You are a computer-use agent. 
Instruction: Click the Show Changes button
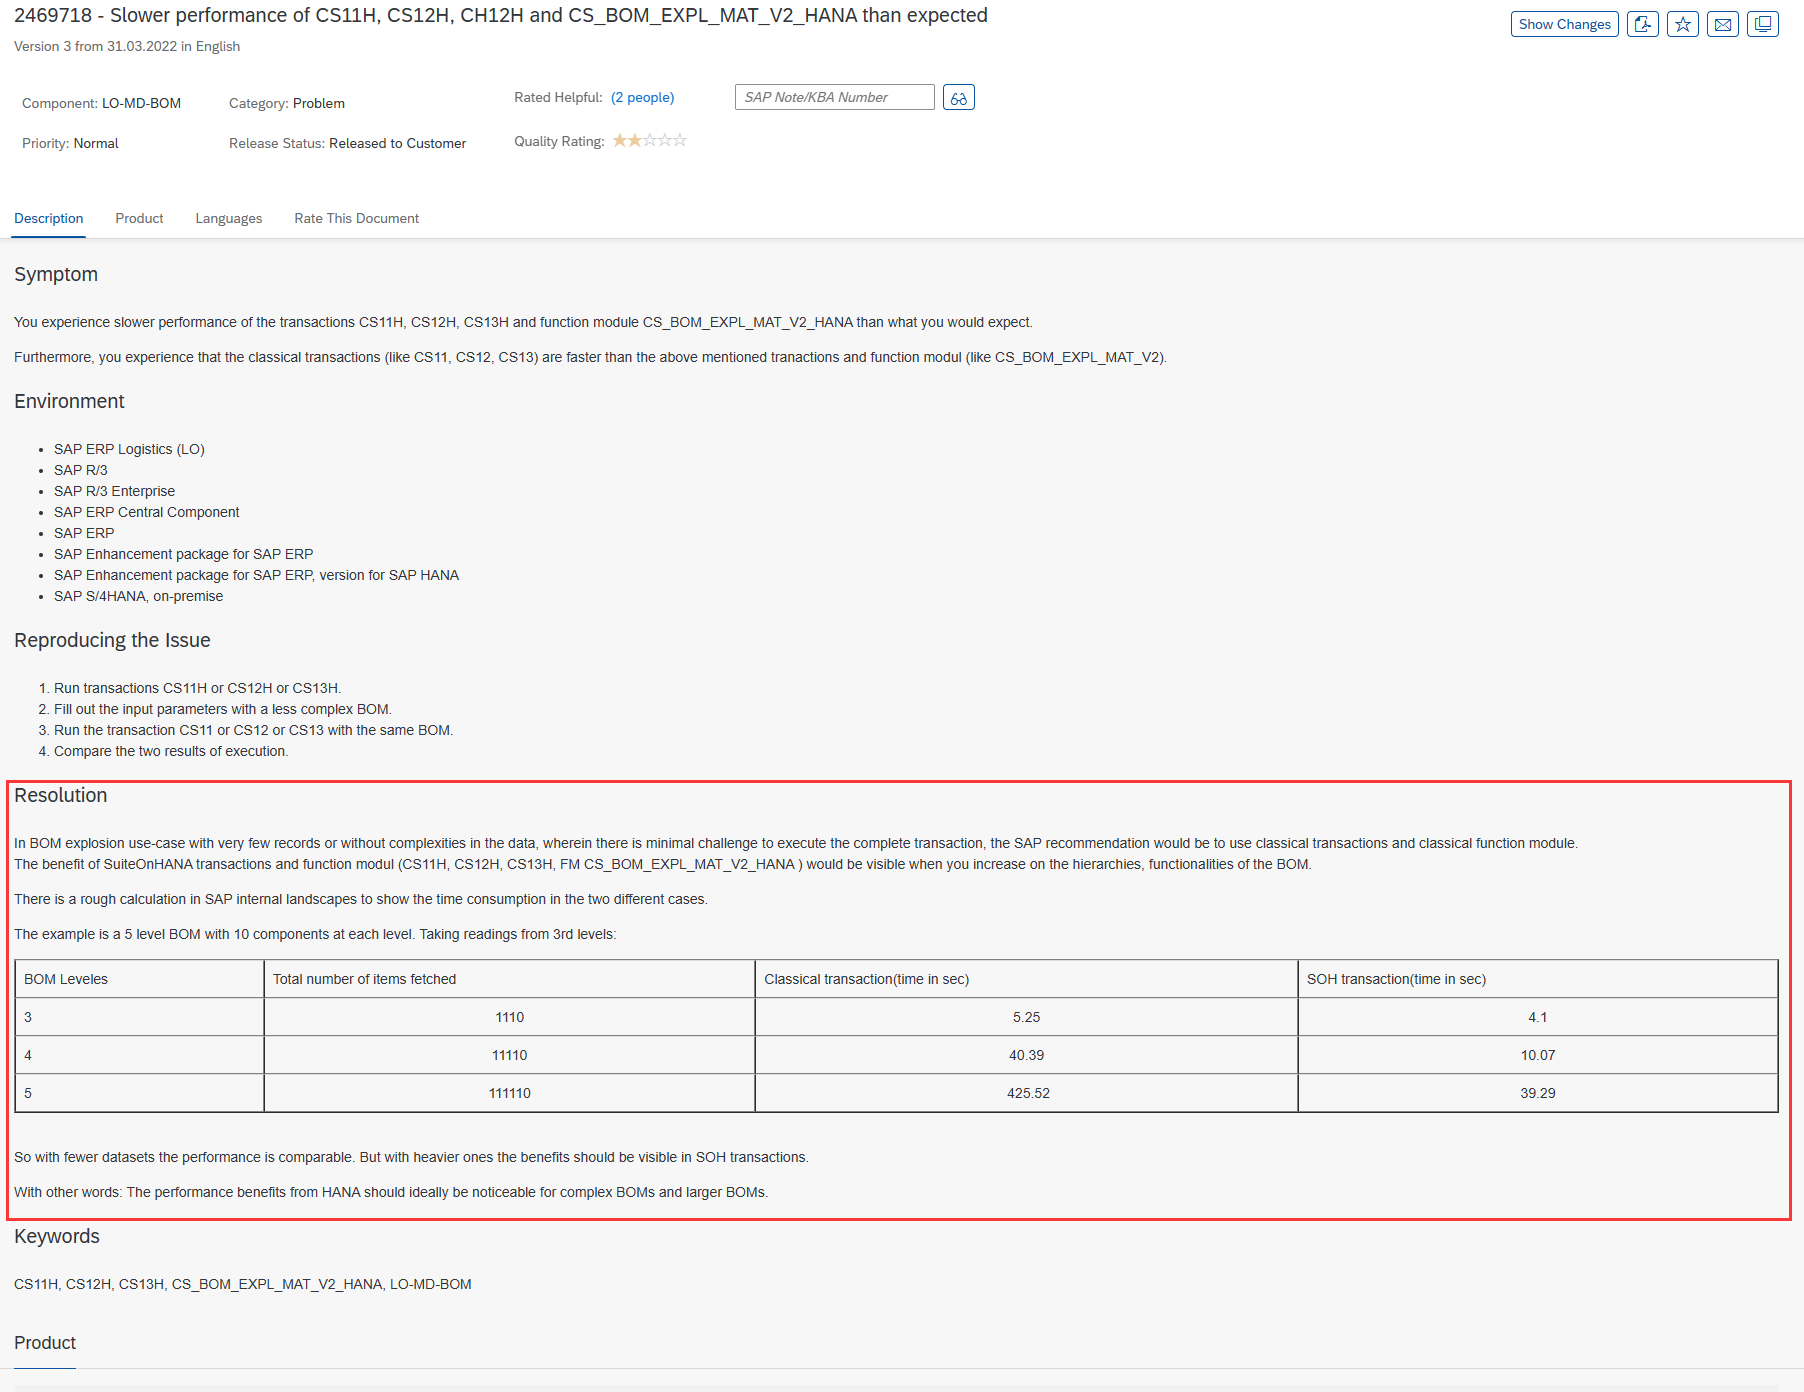[x=1564, y=24]
